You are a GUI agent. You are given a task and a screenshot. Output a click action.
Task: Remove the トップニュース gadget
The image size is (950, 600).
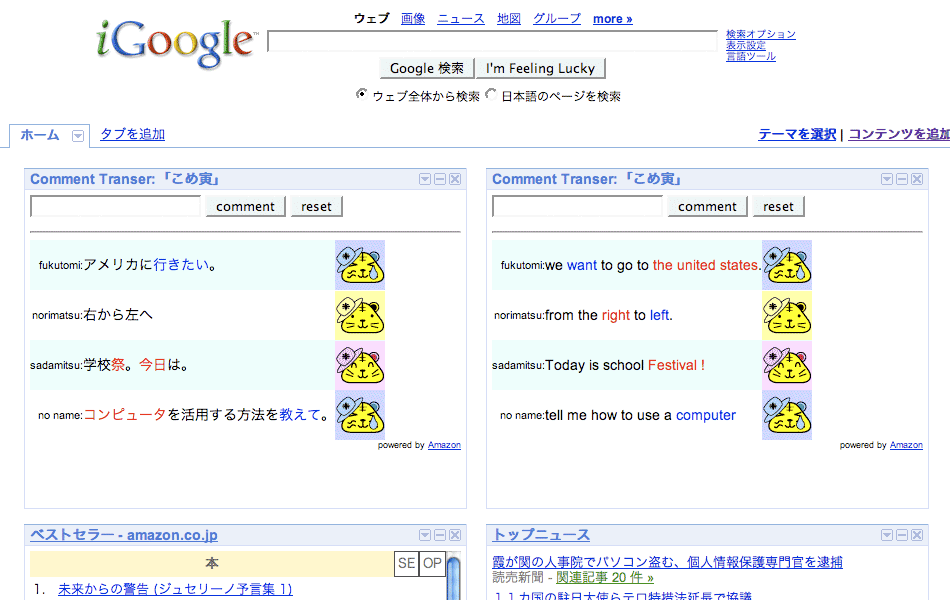(x=917, y=535)
